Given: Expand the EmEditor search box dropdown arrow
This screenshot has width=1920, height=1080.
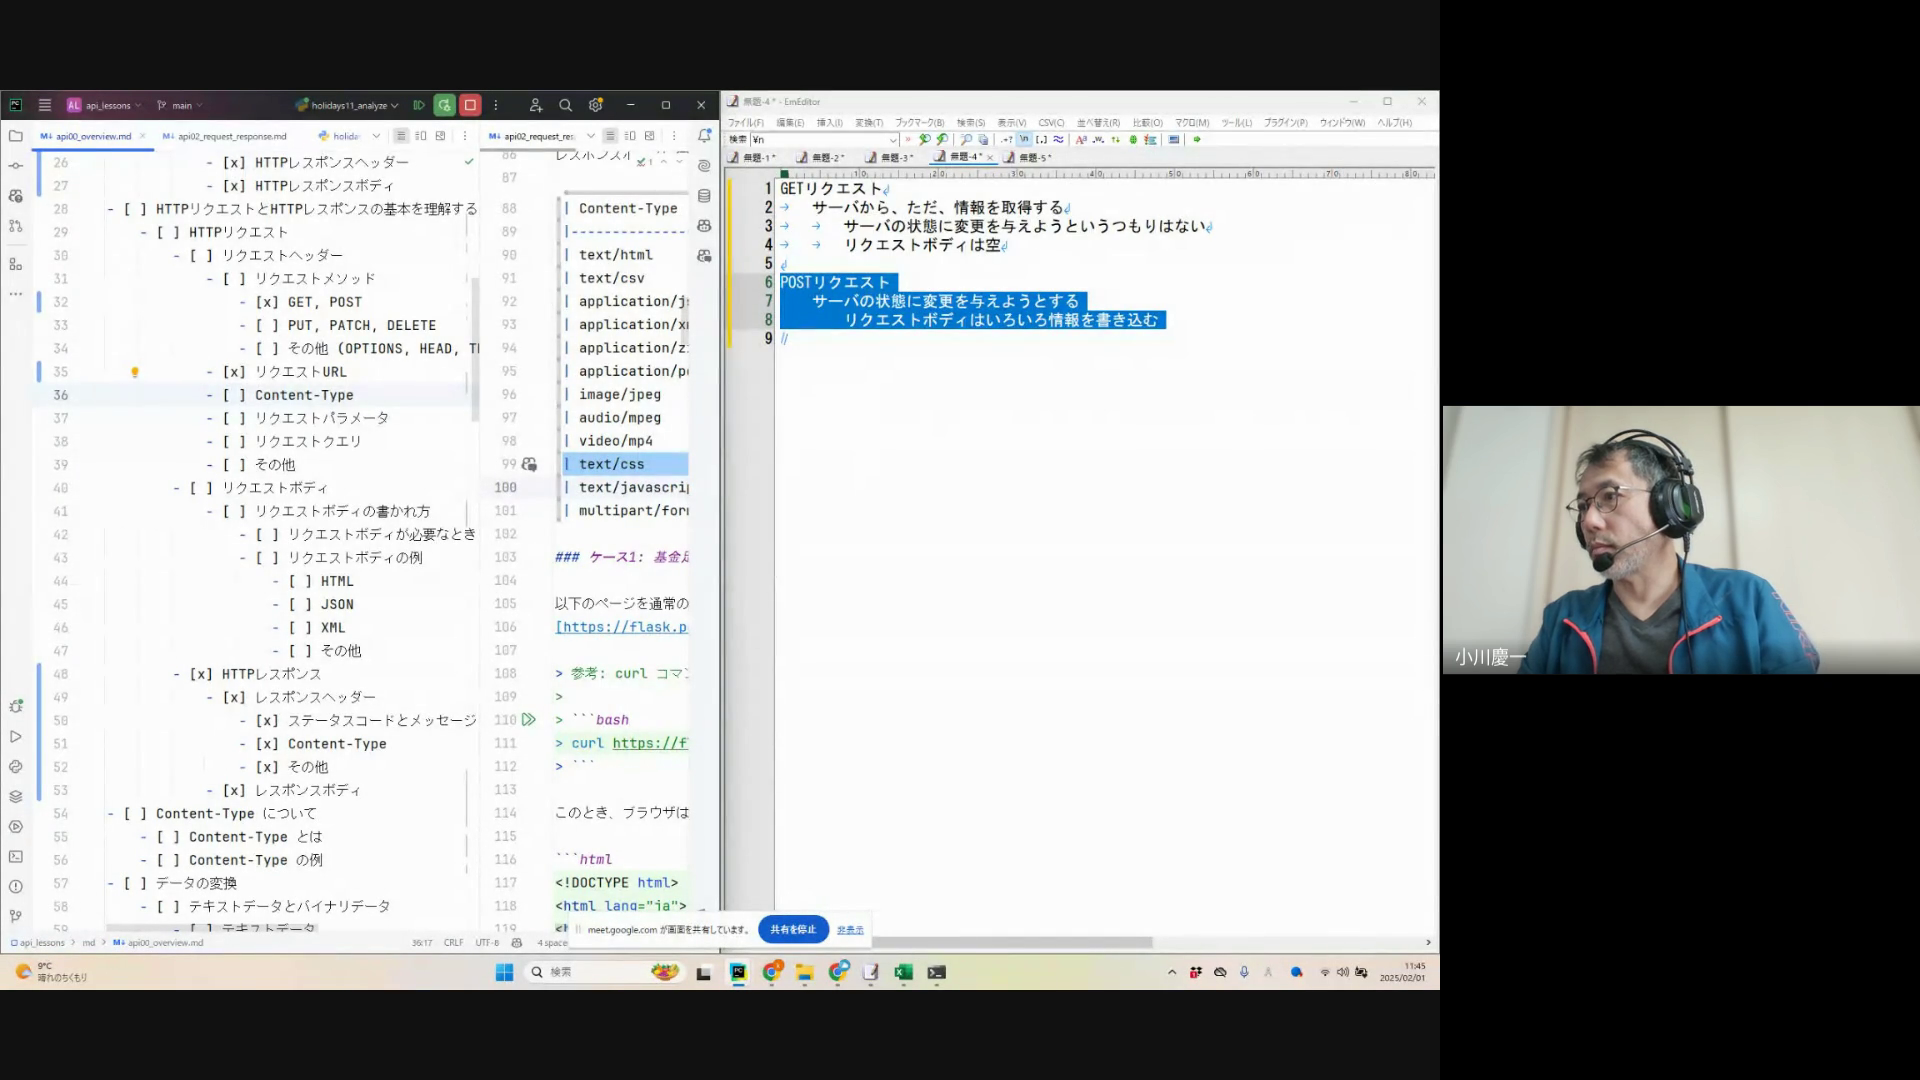Looking at the screenshot, I should [x=893, y=140].
